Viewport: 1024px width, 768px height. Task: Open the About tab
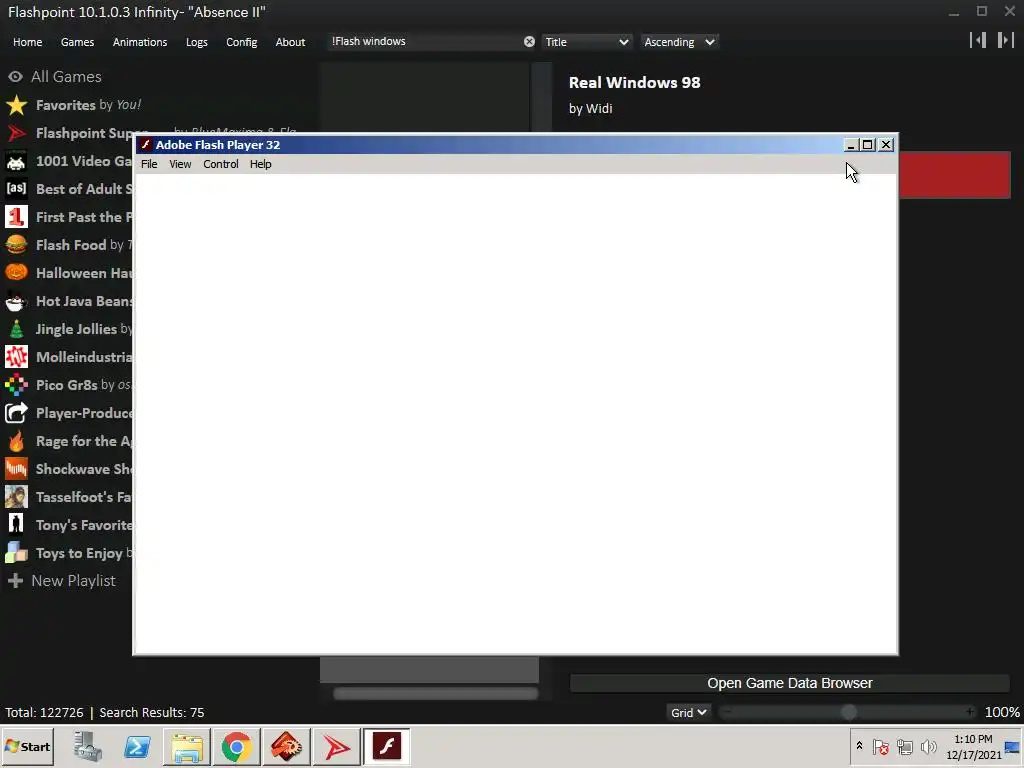(290, 42)
